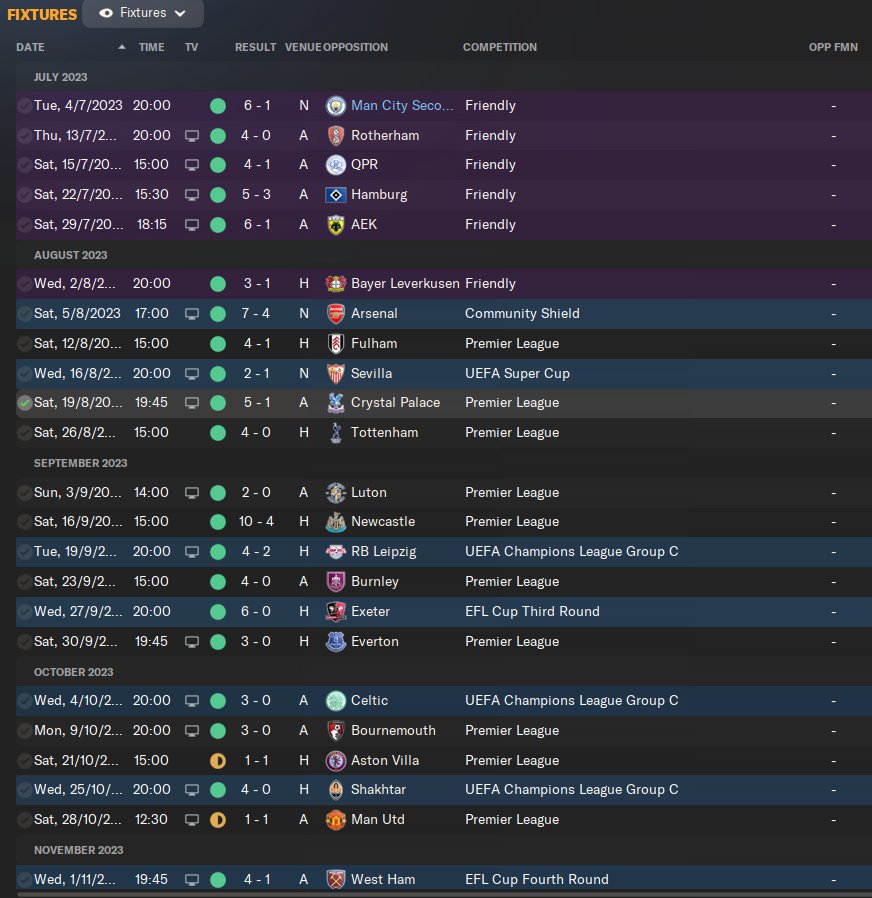Sort by the Competition column header

click(500, 47)
